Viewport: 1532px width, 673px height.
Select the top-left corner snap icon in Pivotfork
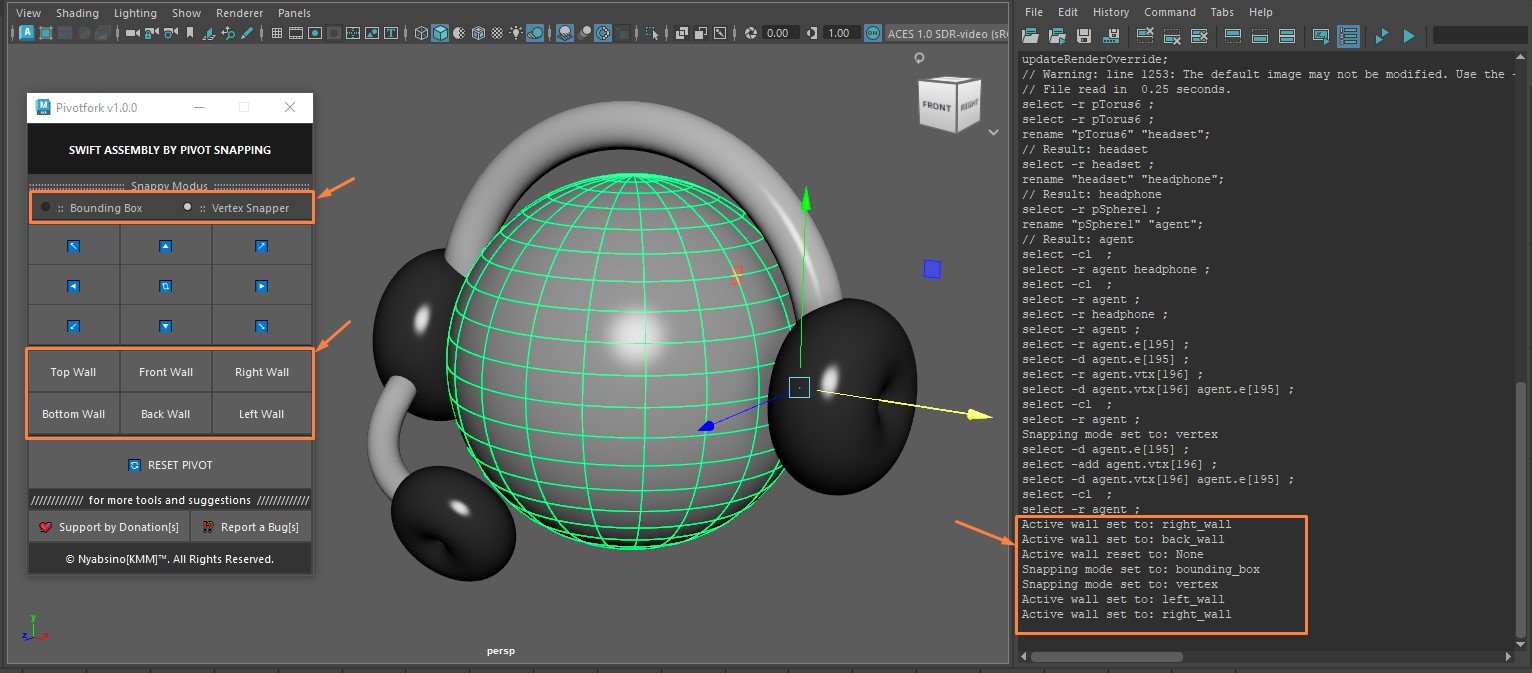click(73, 244)
